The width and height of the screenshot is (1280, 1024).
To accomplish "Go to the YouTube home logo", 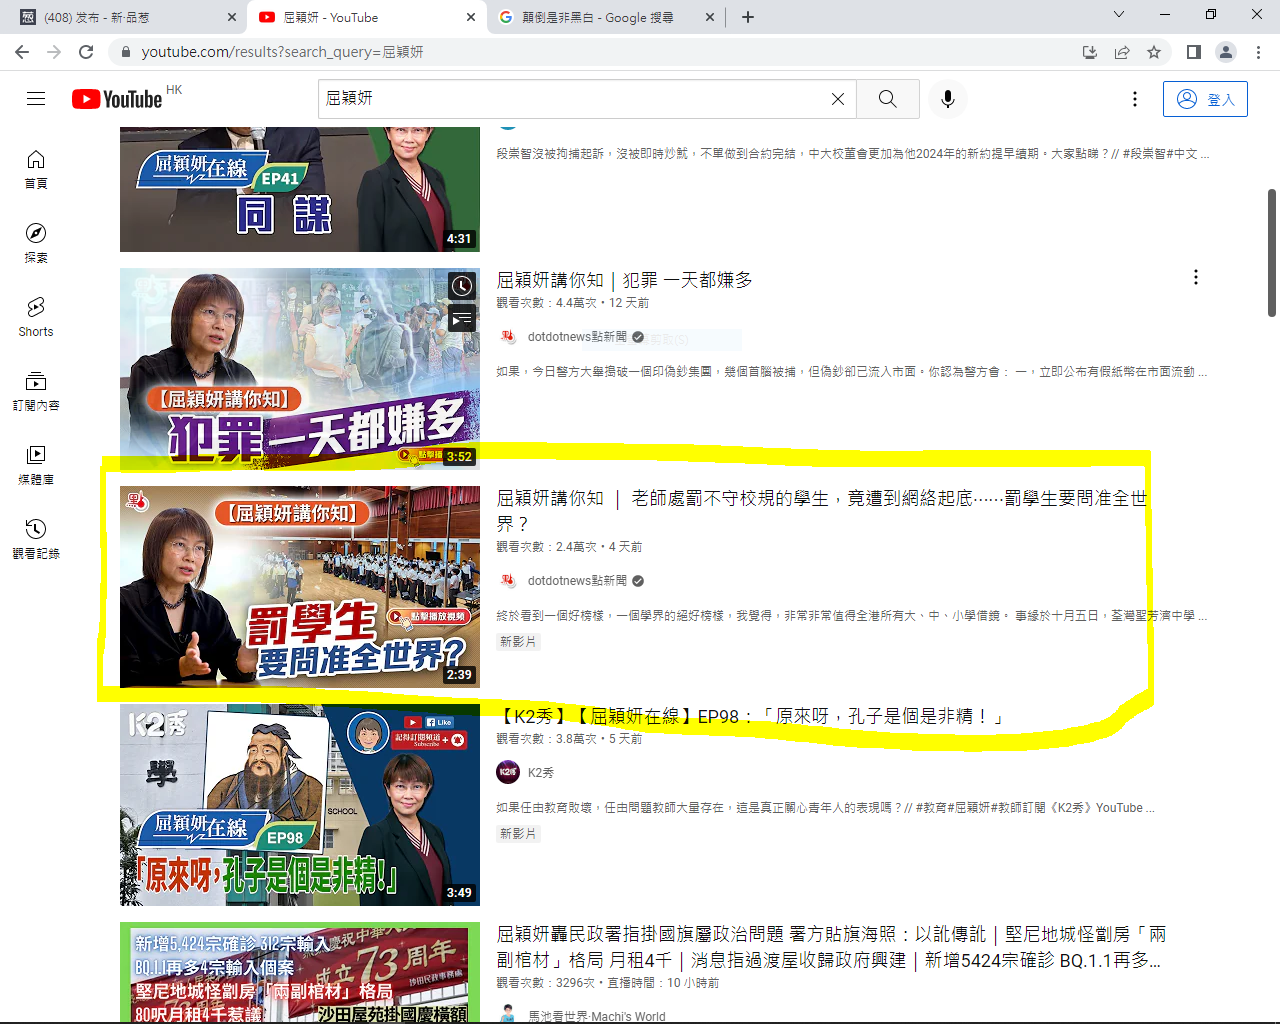I will coord(117,99).
